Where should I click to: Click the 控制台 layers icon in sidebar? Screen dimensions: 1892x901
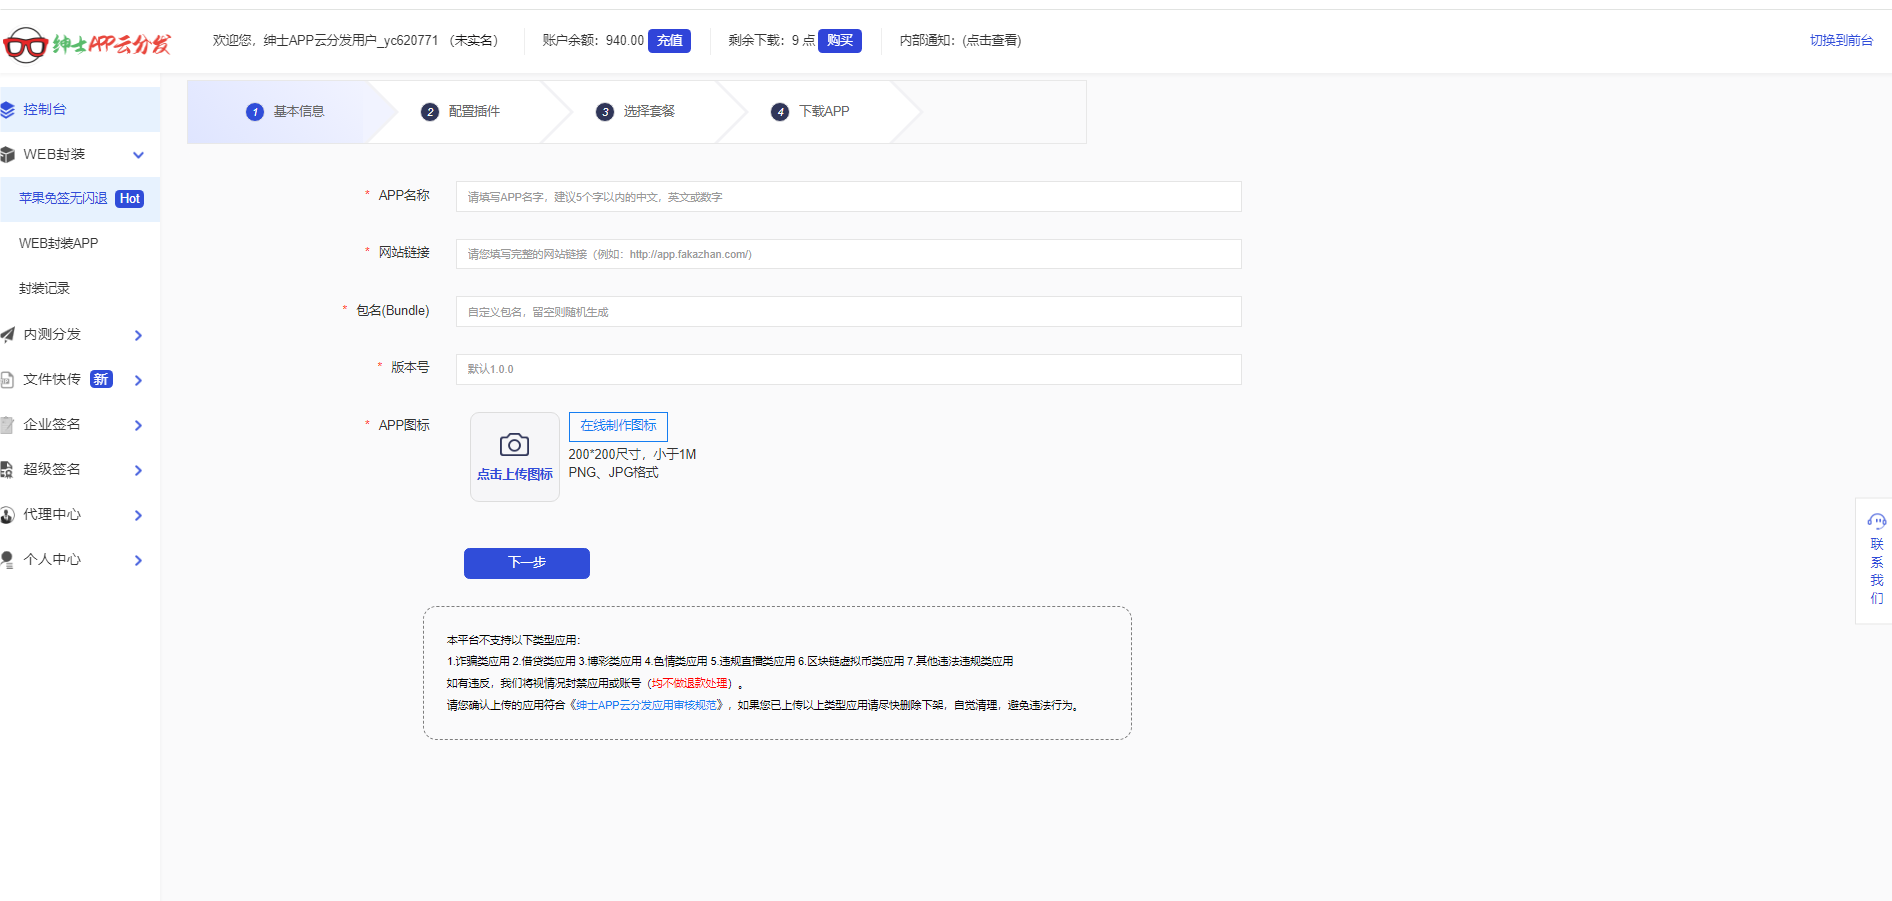pyautogui.click(x=7, y=110)
